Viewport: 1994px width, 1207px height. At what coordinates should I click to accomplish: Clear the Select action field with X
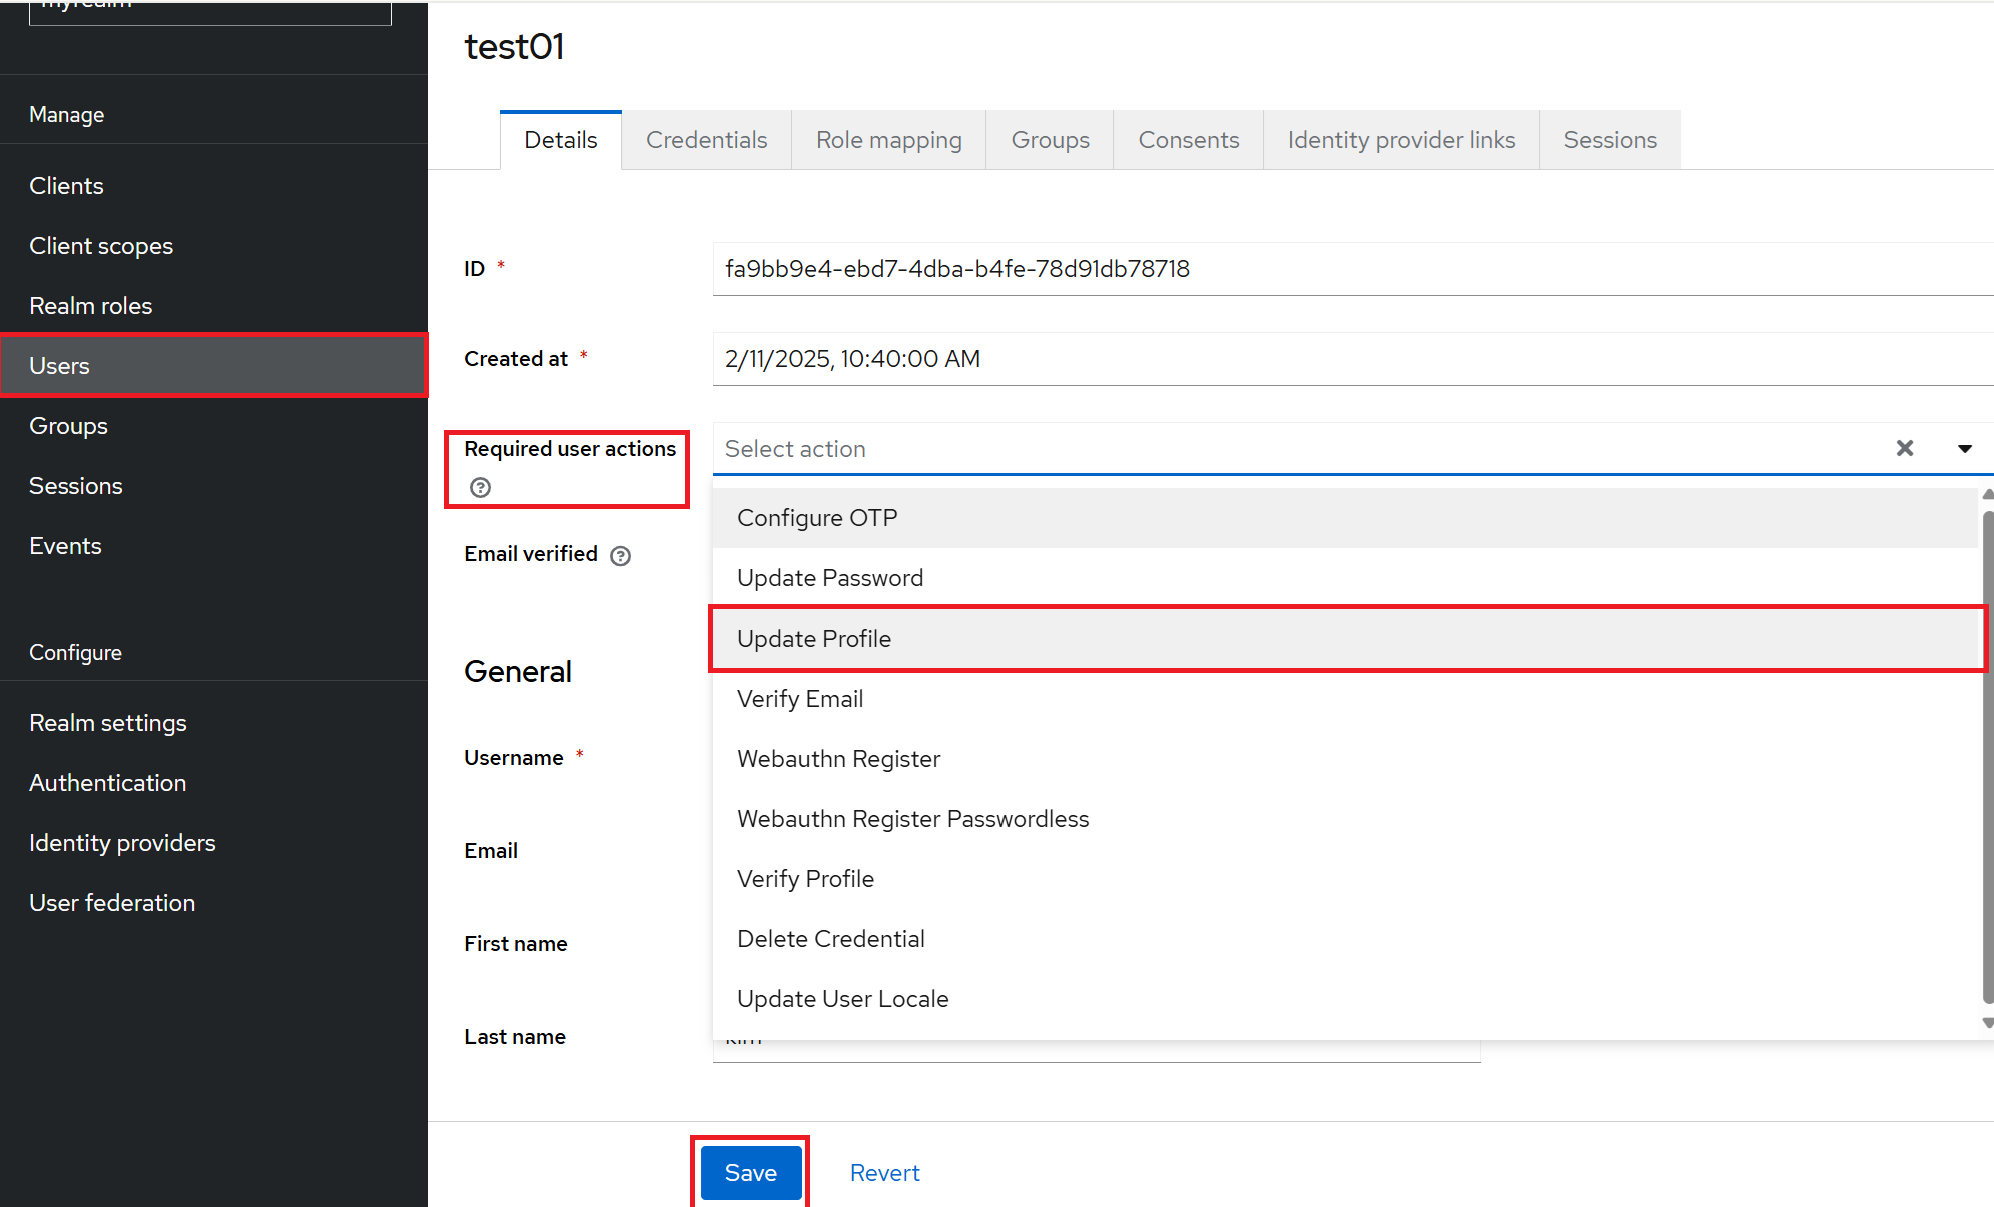point(1904,449)
